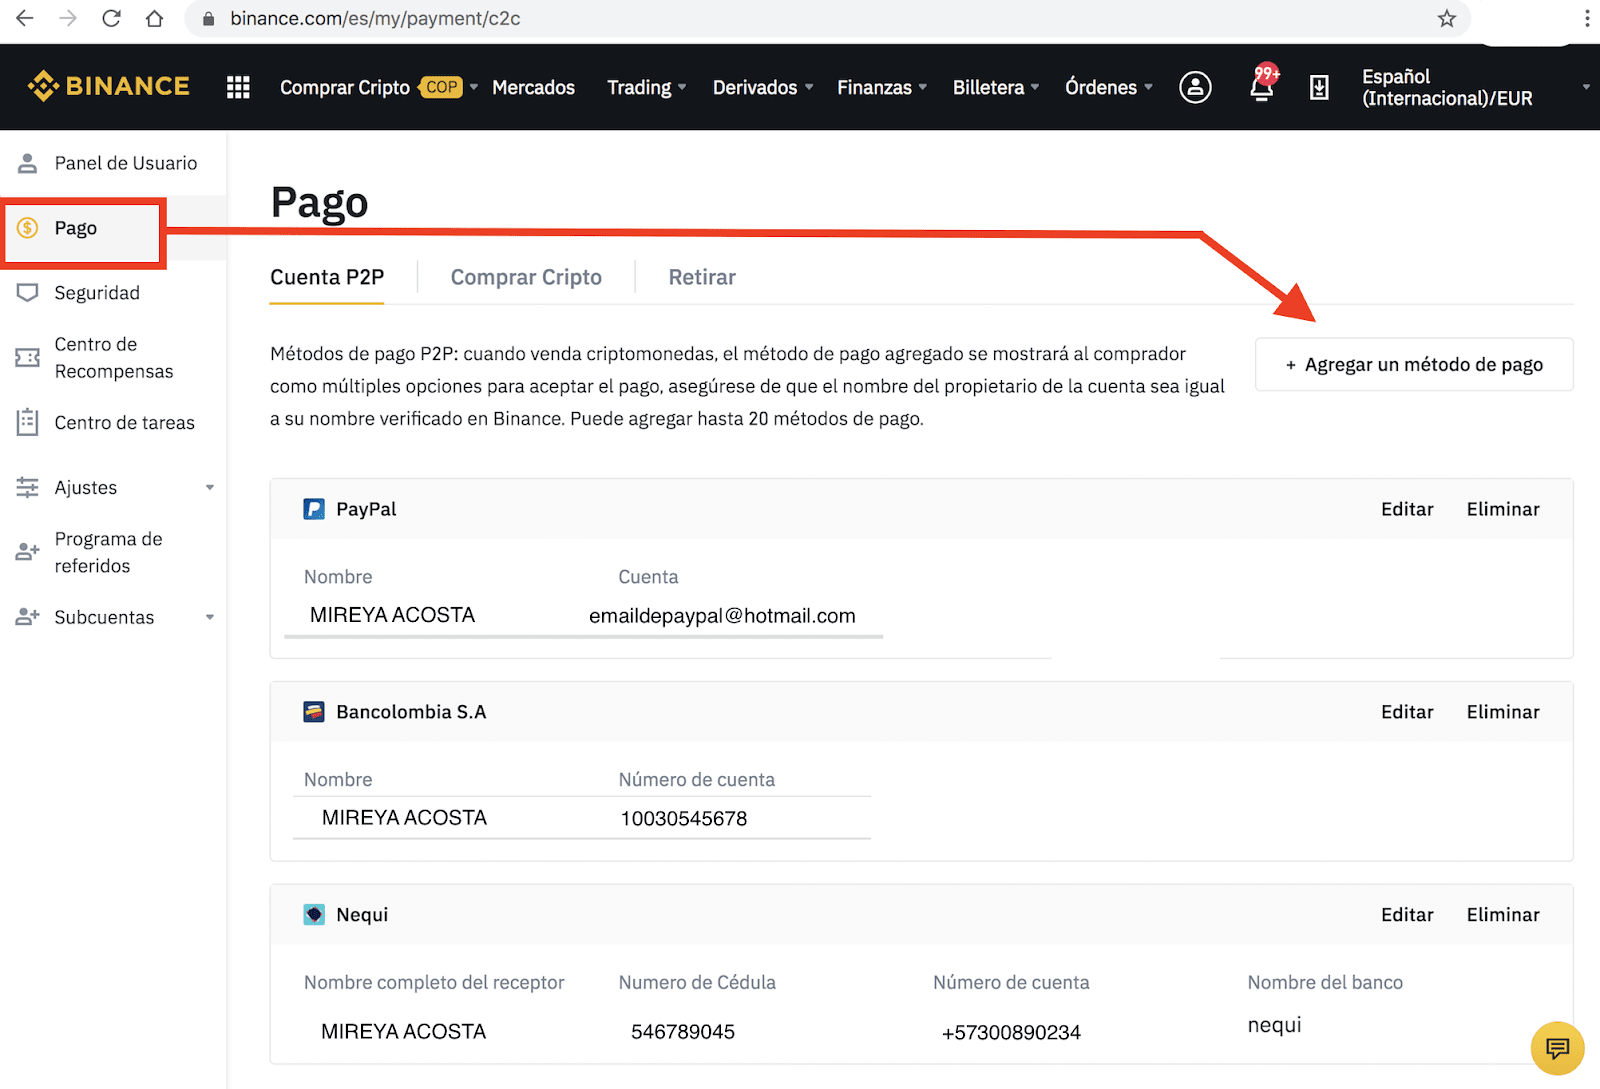The width and height of the screenshot is (1600, 1089).
Task: Click the Pago coin icon in sidebar
Action: click(x=28, y=228)
